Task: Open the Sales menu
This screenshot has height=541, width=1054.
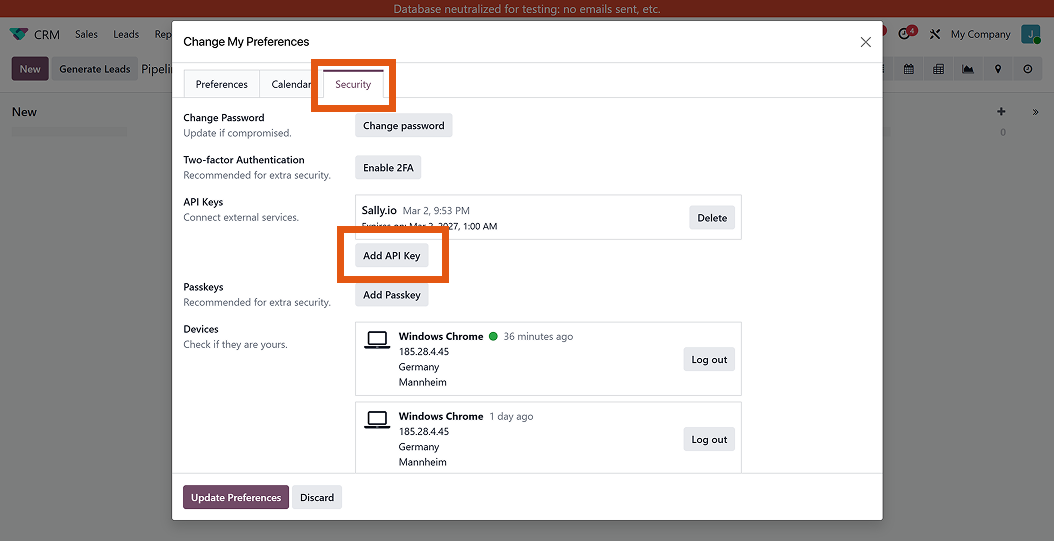Action: (87, 34)
